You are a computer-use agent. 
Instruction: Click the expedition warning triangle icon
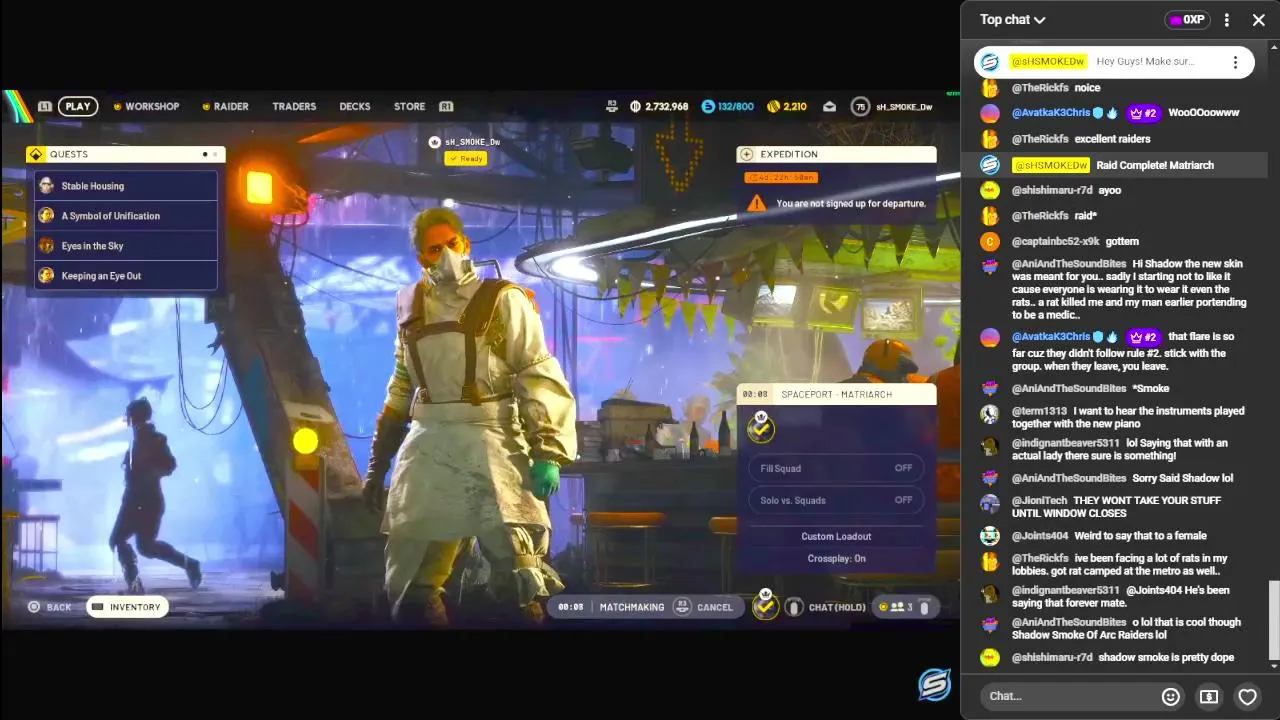tap(757, 203)
